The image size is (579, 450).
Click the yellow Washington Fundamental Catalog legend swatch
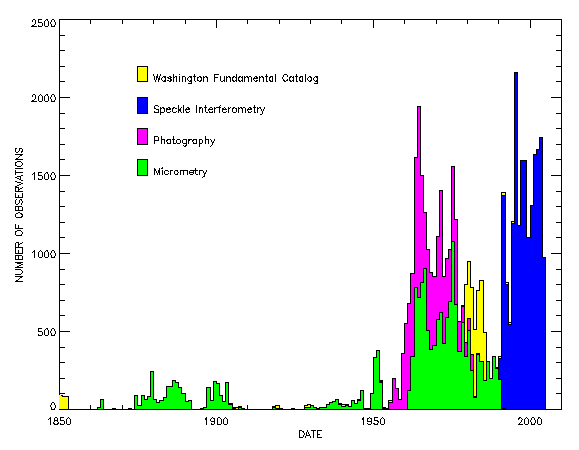pyautogui.click(x=142, y=74)
